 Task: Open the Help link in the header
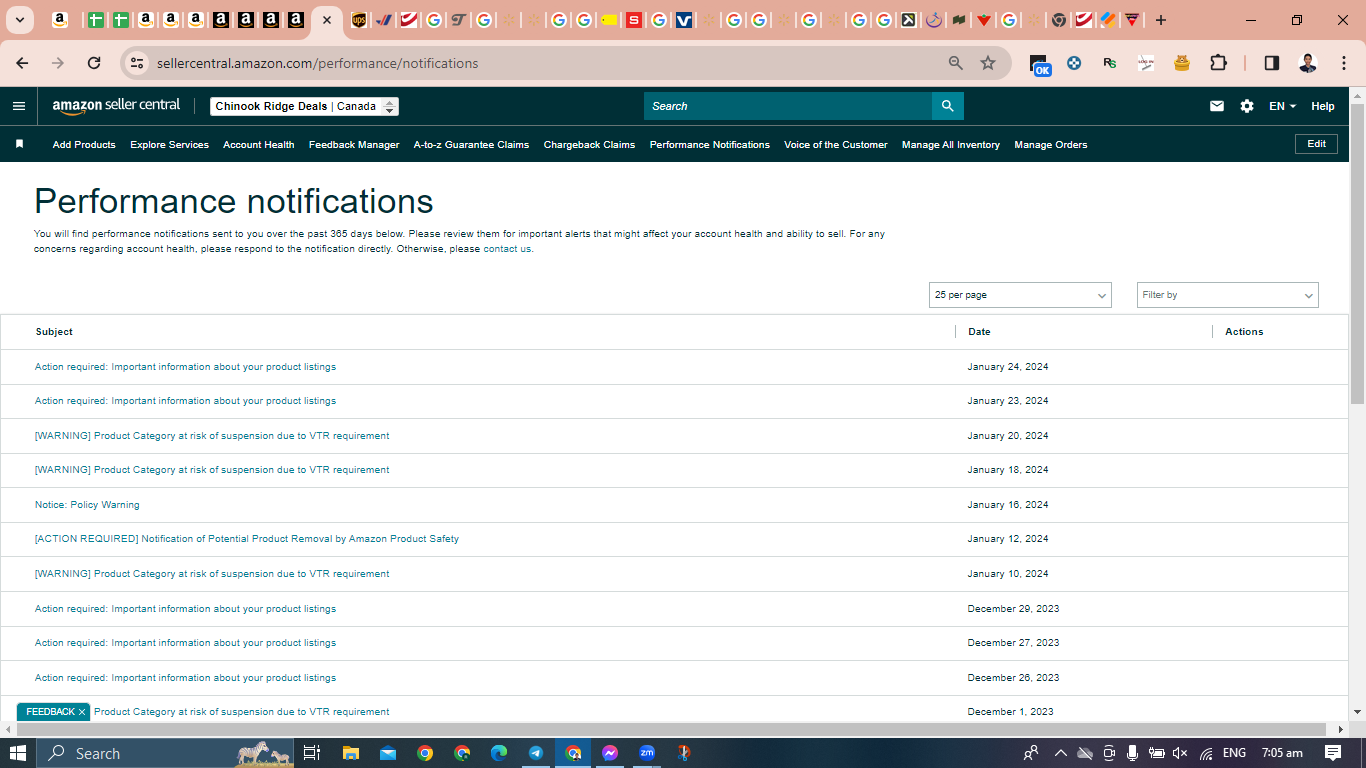(x=1322, y=106)
